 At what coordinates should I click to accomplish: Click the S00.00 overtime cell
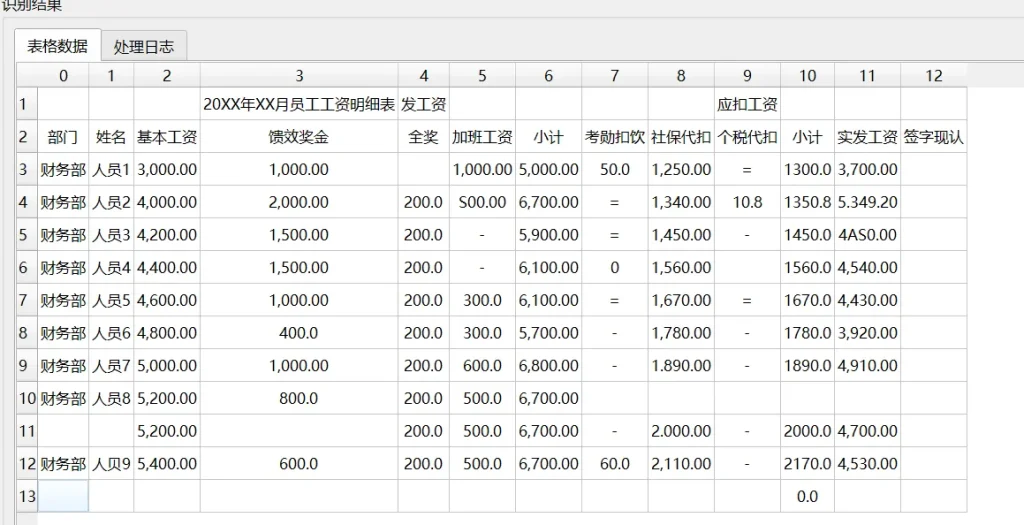point(482,202)
